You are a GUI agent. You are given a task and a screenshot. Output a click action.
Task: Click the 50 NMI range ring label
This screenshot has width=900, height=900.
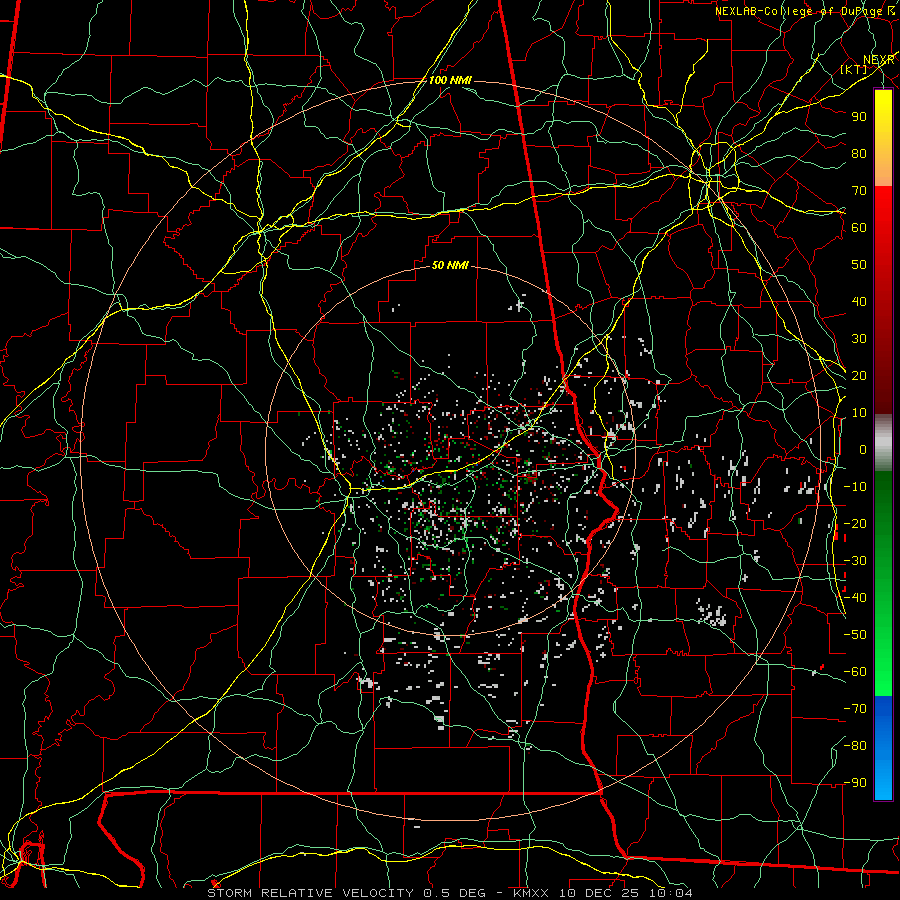[x=450, y=265]
